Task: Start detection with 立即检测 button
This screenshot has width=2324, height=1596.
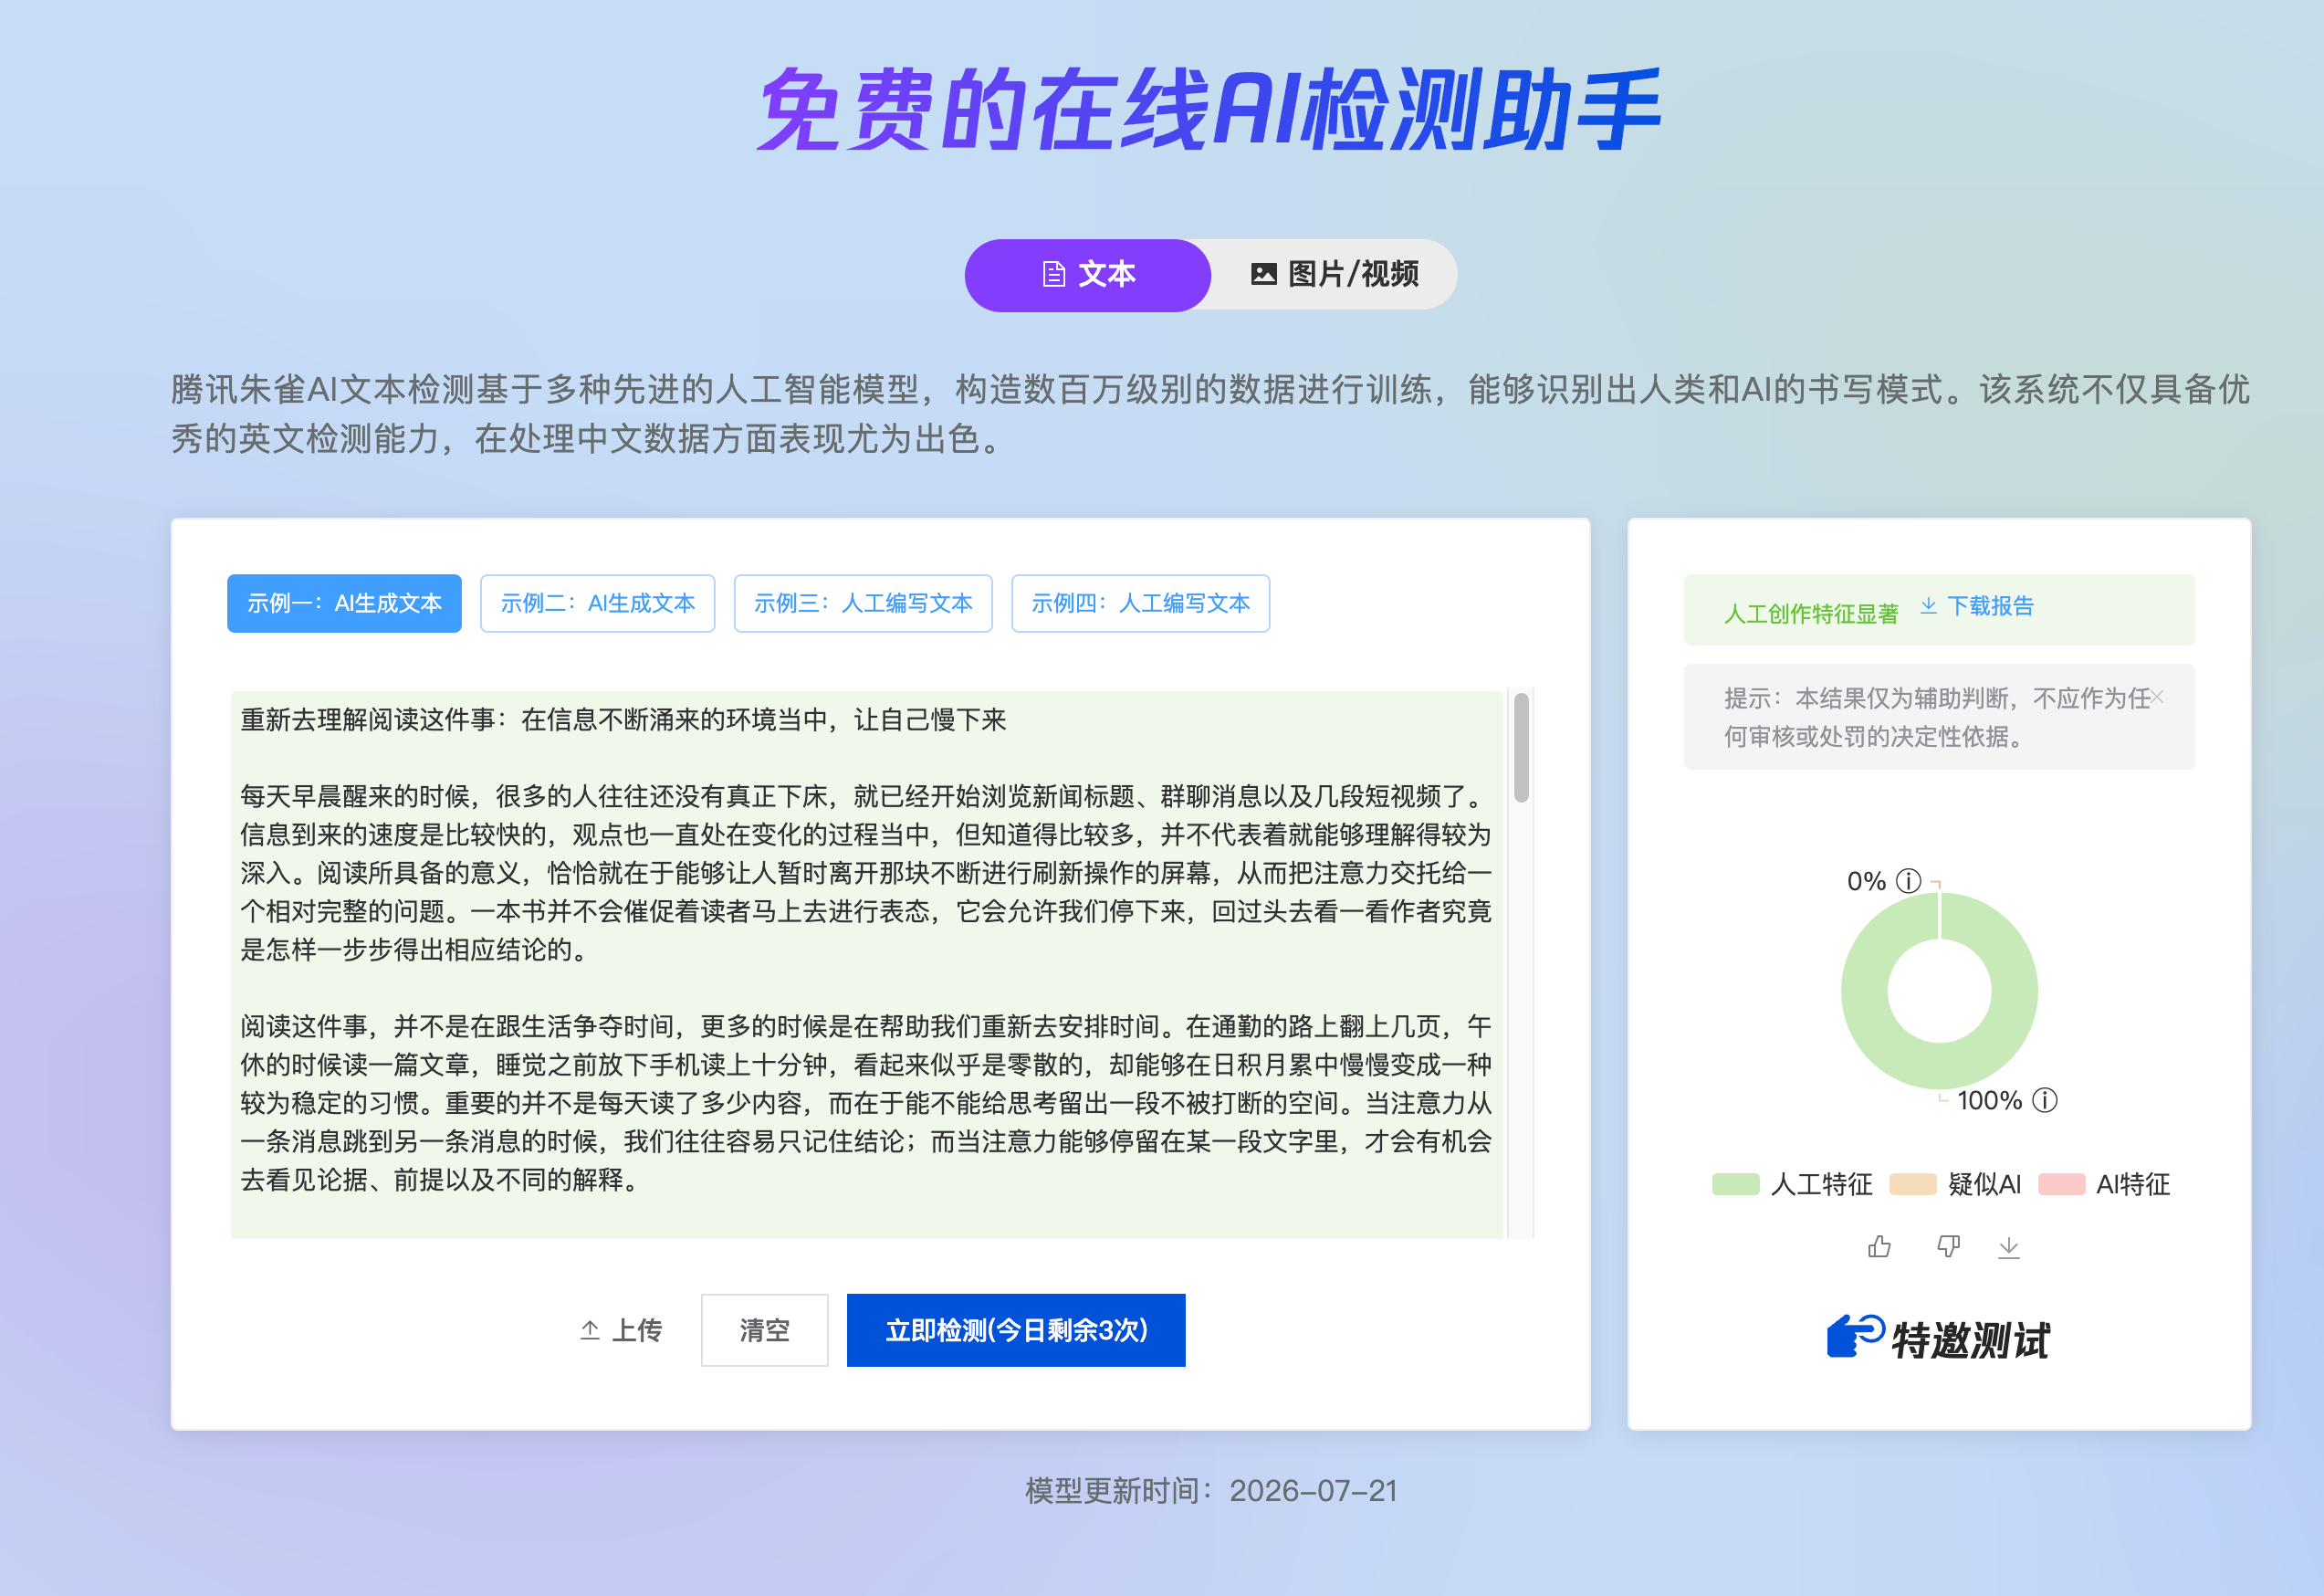Action: pyautogui.click(x=1016, y=1330)
